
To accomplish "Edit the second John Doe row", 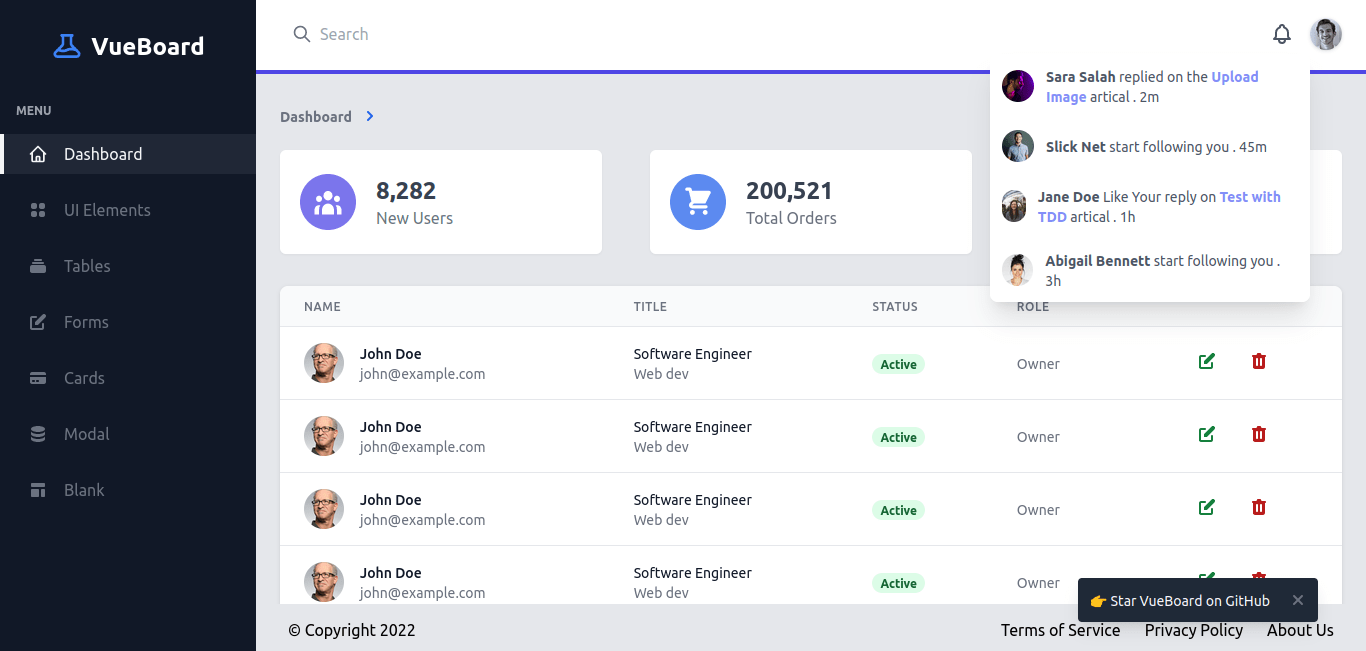I will tap(1207, 434).
